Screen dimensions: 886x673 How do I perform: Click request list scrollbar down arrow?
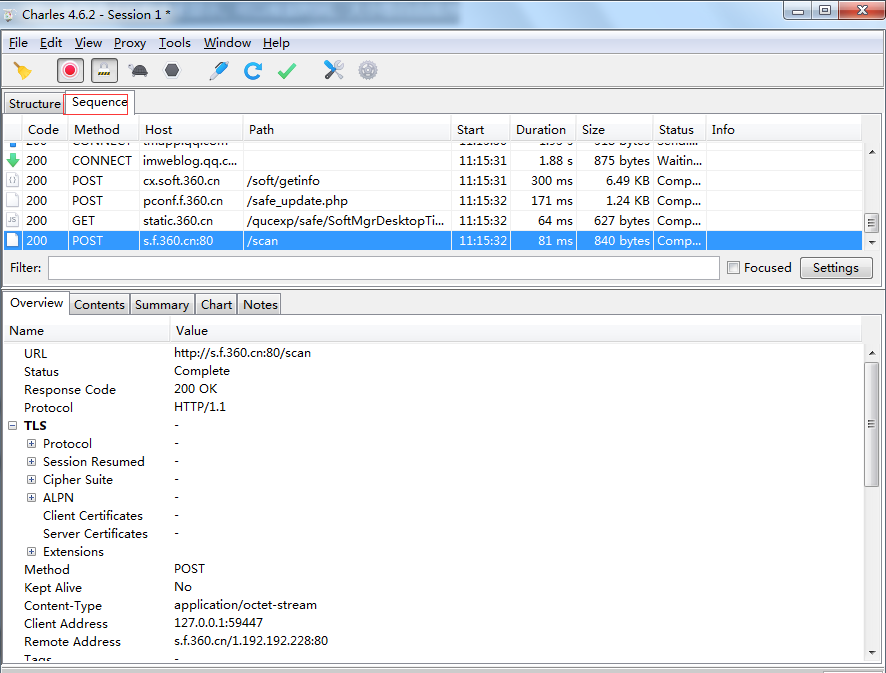coord(872,242)
